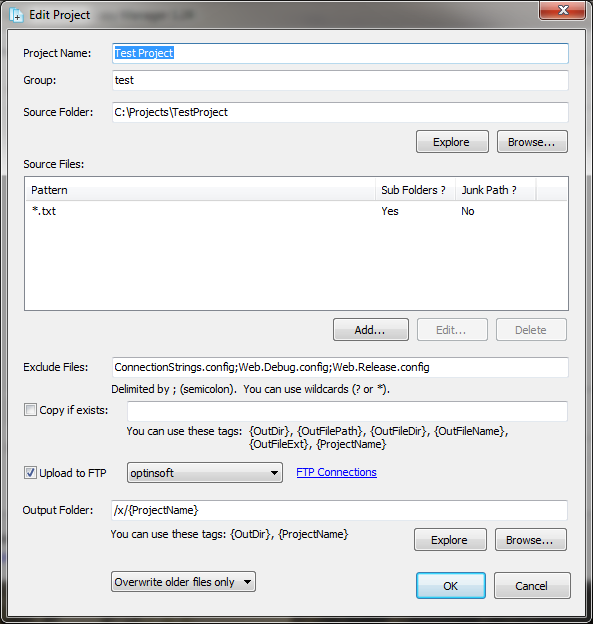The height and width of the screenshot is (624, 593).
Task: Click the Edit Project title bar icon
Action: (16, 15)
